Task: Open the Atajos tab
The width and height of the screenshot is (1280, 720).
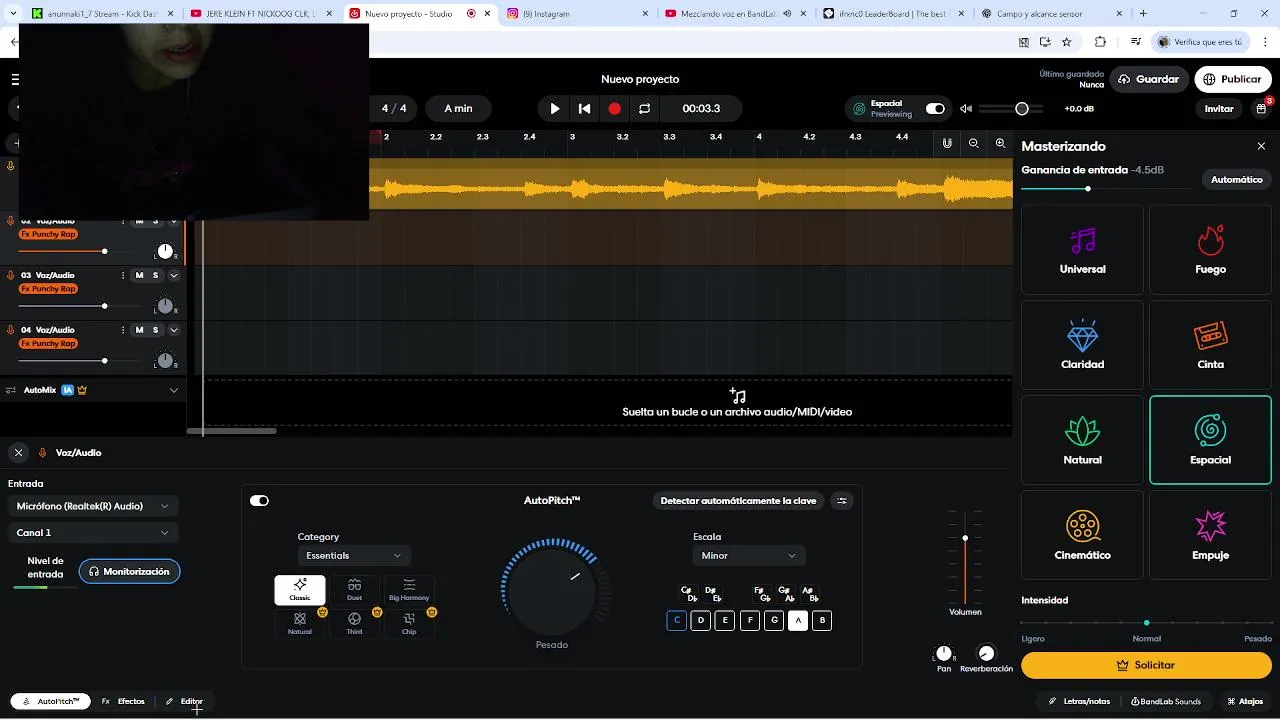Action: (1246, 702)
